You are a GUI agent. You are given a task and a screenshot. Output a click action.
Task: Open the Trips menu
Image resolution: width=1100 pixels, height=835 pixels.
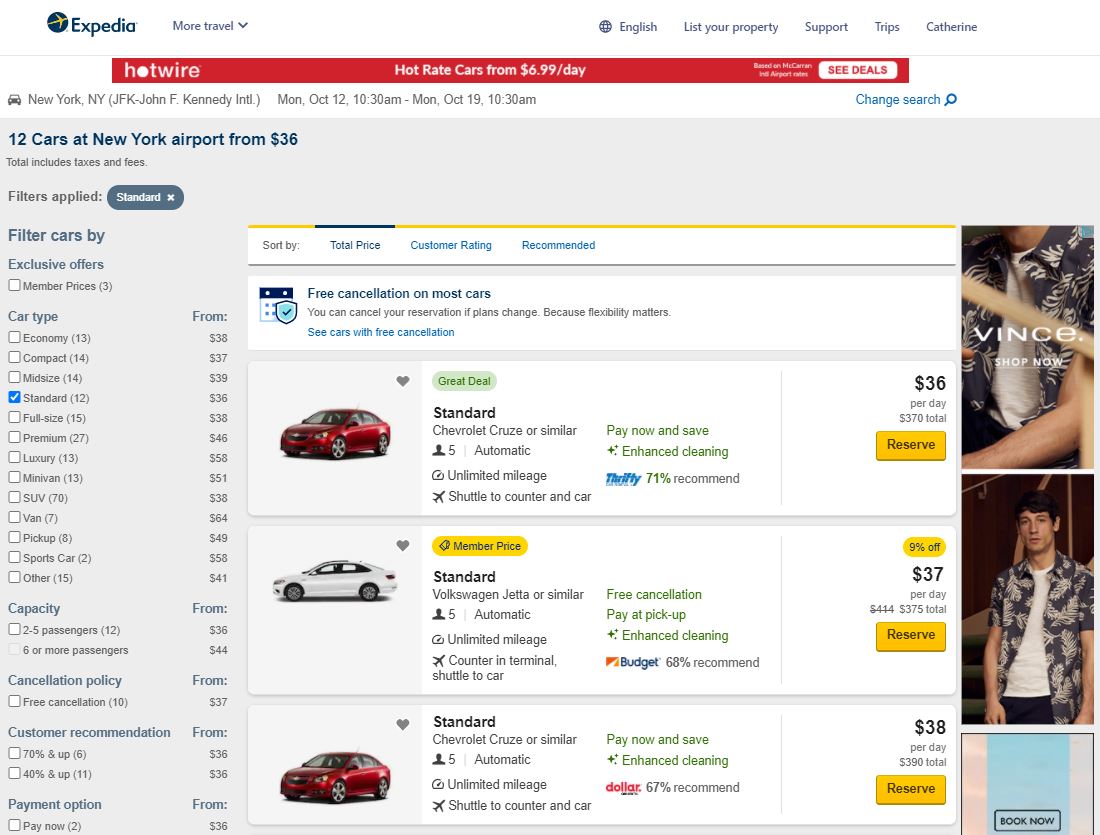tap(887, 27)
